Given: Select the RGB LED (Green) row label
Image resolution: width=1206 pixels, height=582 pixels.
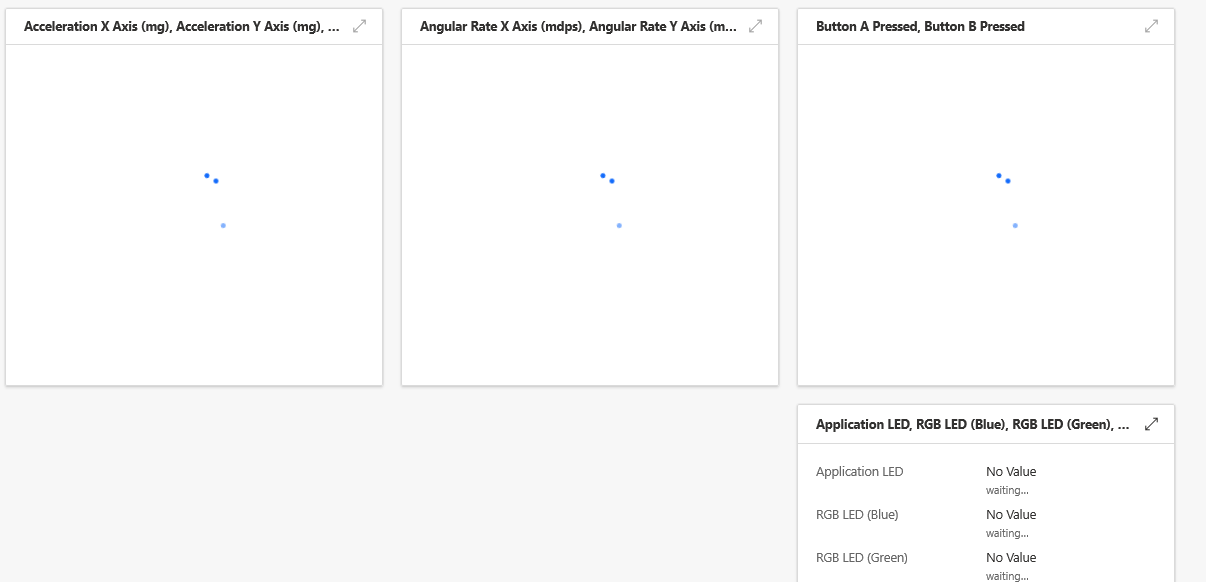Looking at the screenshot, I should 862,558.
